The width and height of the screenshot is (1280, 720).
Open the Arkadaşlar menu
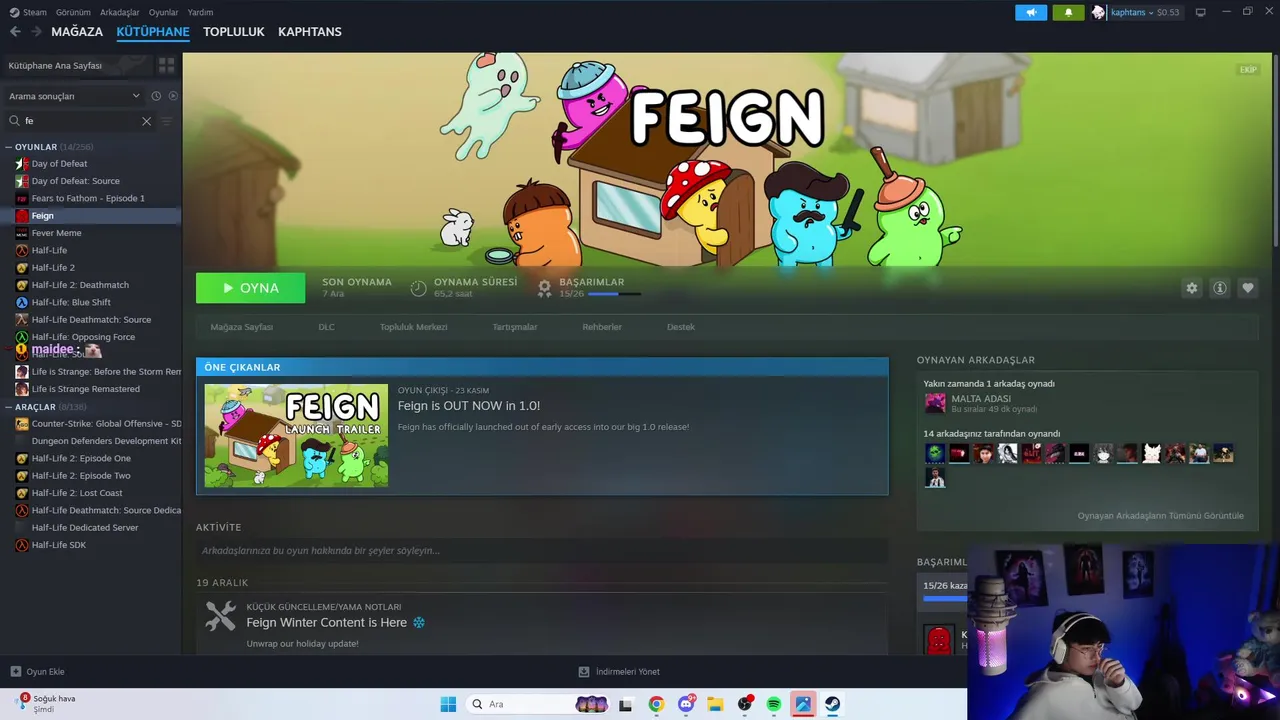click(120, 12)
